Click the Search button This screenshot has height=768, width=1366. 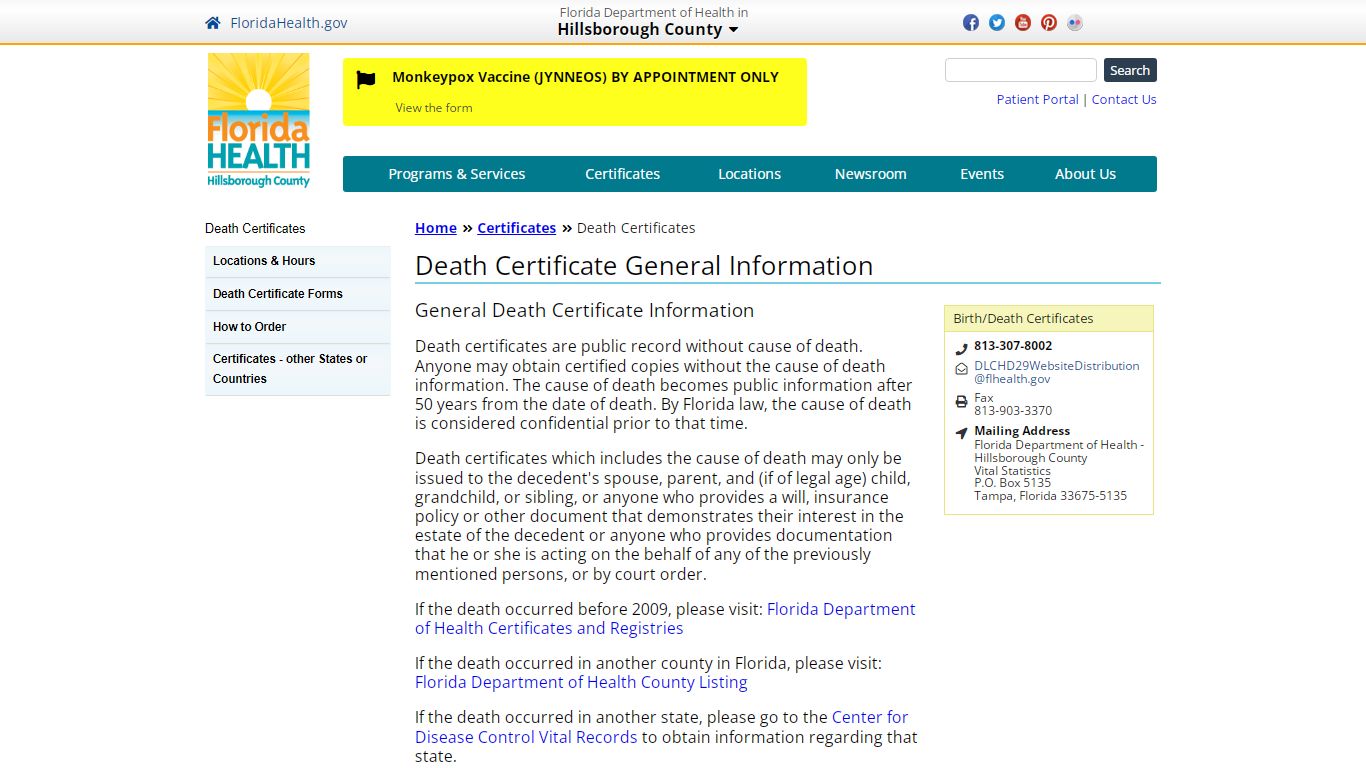point(1130,70)
